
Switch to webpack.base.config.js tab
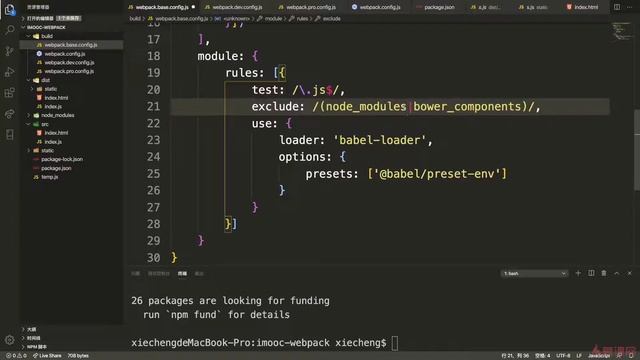[x=162, y=7]
